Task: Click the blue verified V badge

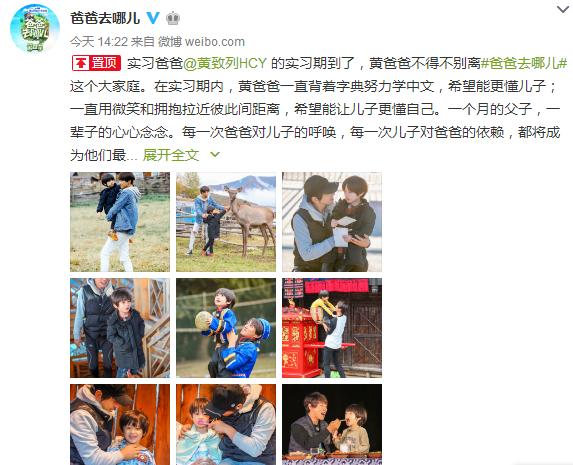Action: (153, 18)
